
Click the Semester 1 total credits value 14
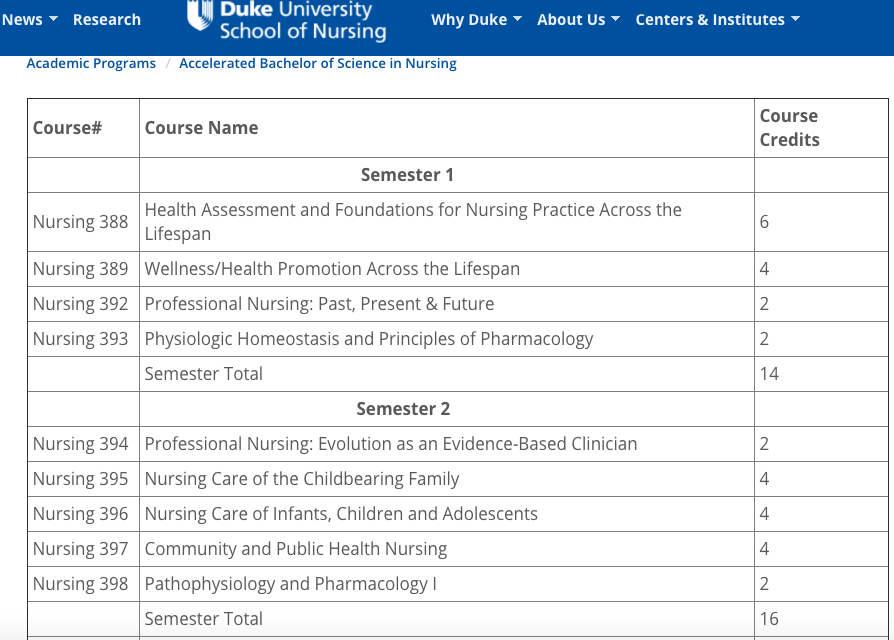(x=768, y=374)
